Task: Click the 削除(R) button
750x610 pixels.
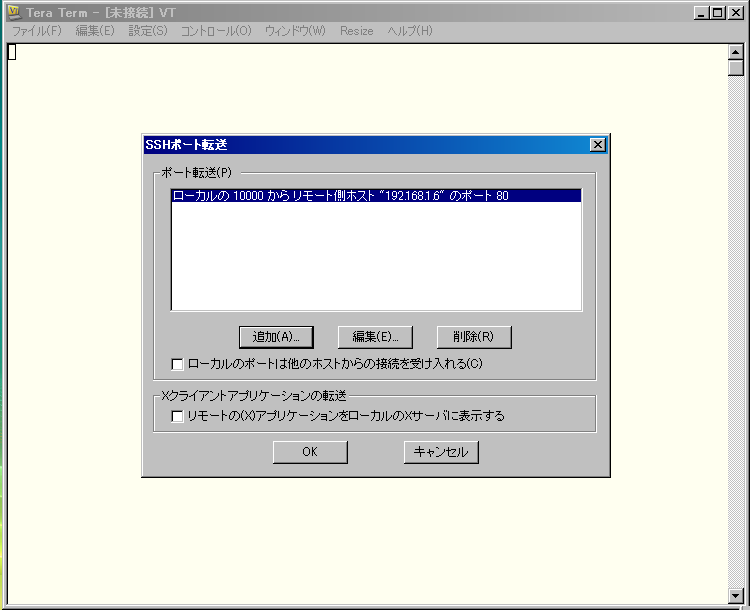Action: point(474,337)
